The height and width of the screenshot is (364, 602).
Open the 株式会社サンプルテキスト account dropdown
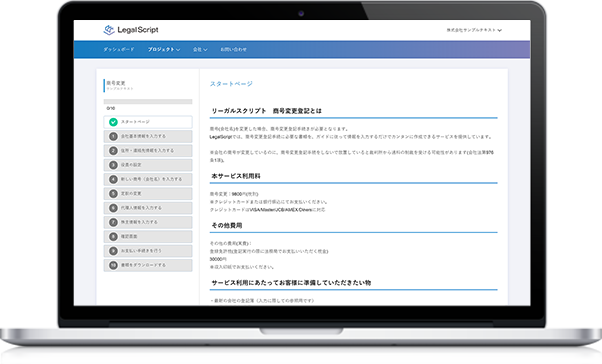(474, 30)
